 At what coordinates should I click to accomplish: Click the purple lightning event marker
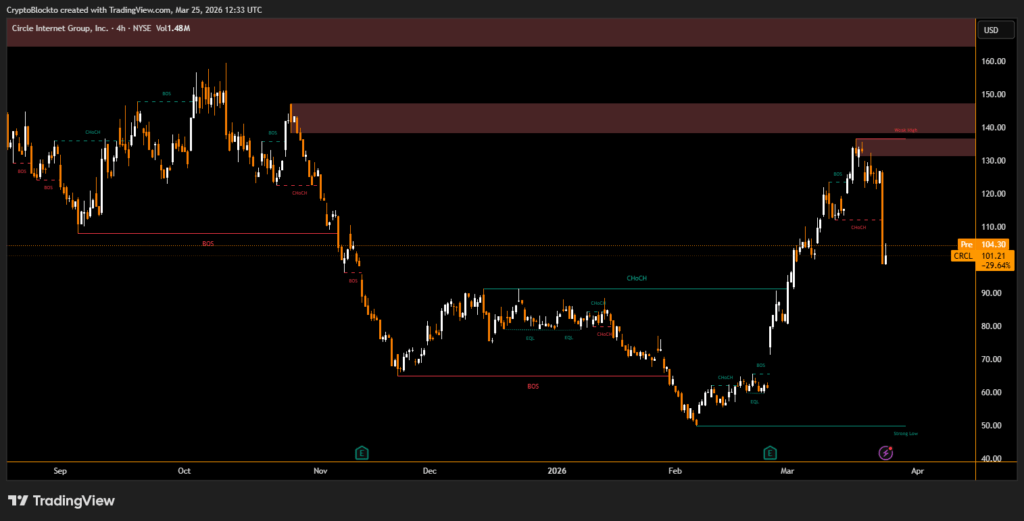click(x=886, y=453)
